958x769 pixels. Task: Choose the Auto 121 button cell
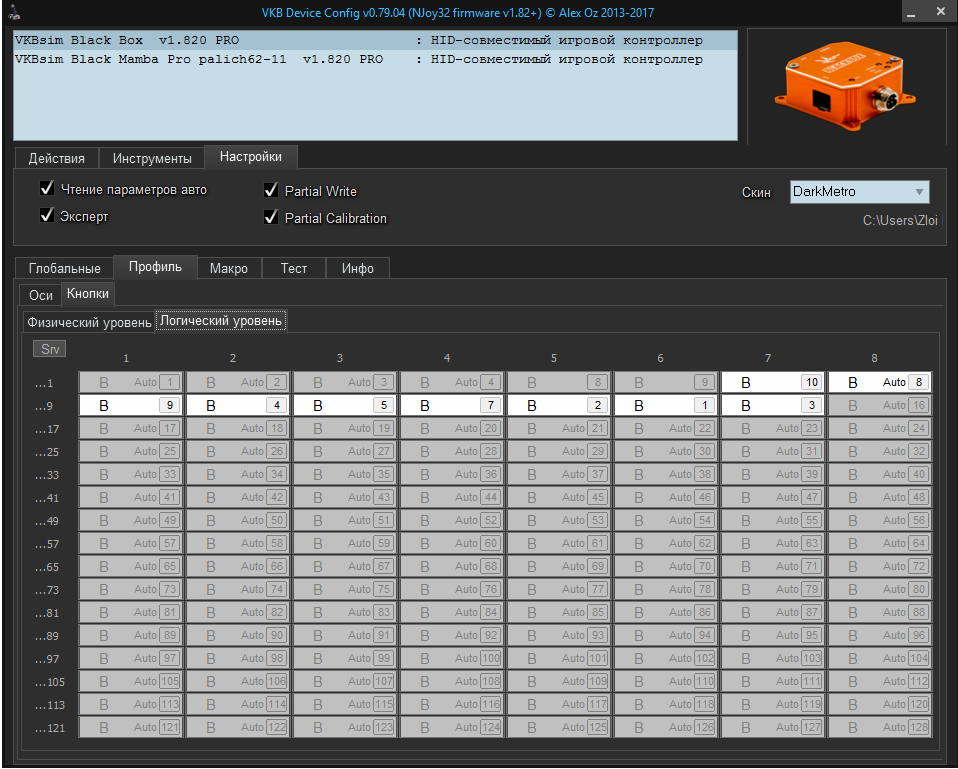click(131, 727)
